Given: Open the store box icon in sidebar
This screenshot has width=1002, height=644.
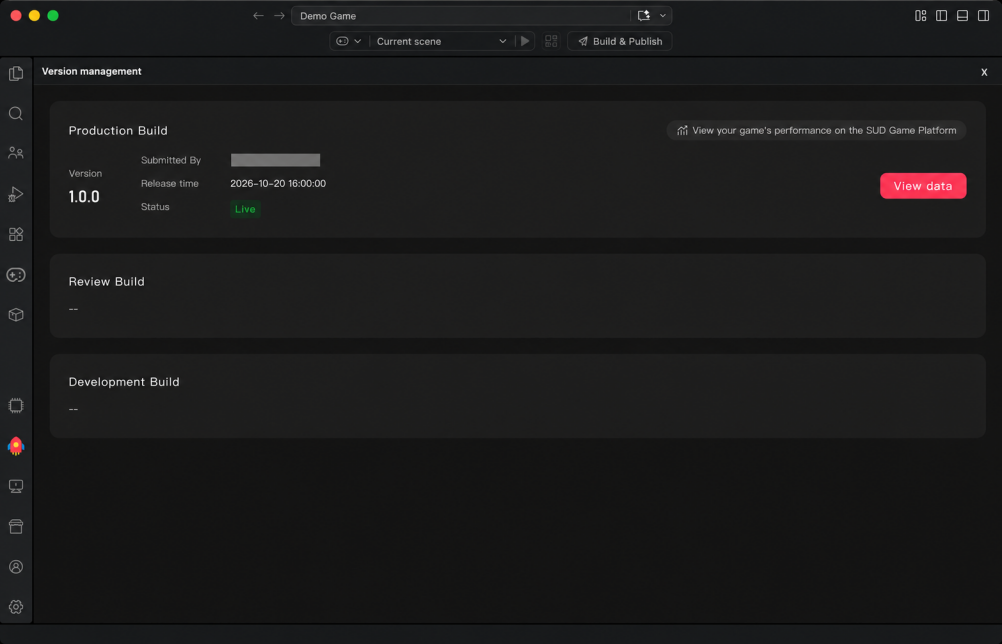Looking at the screenshot, I should pyautogui.click(x=16, y=526).
